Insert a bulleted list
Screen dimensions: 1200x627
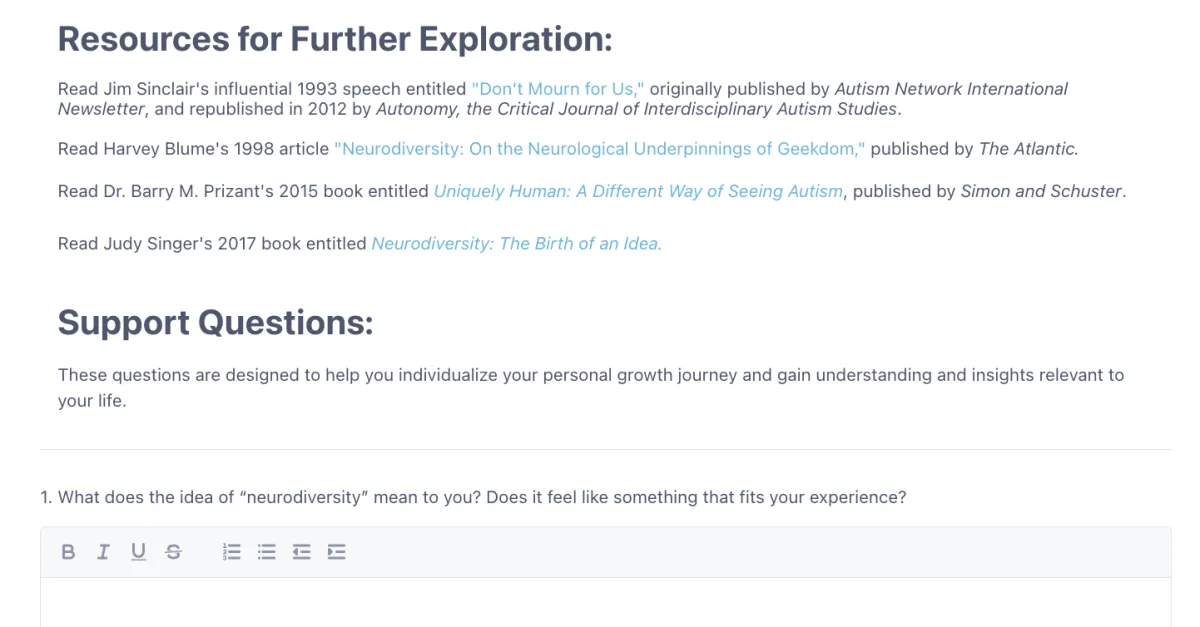point(266,551)
